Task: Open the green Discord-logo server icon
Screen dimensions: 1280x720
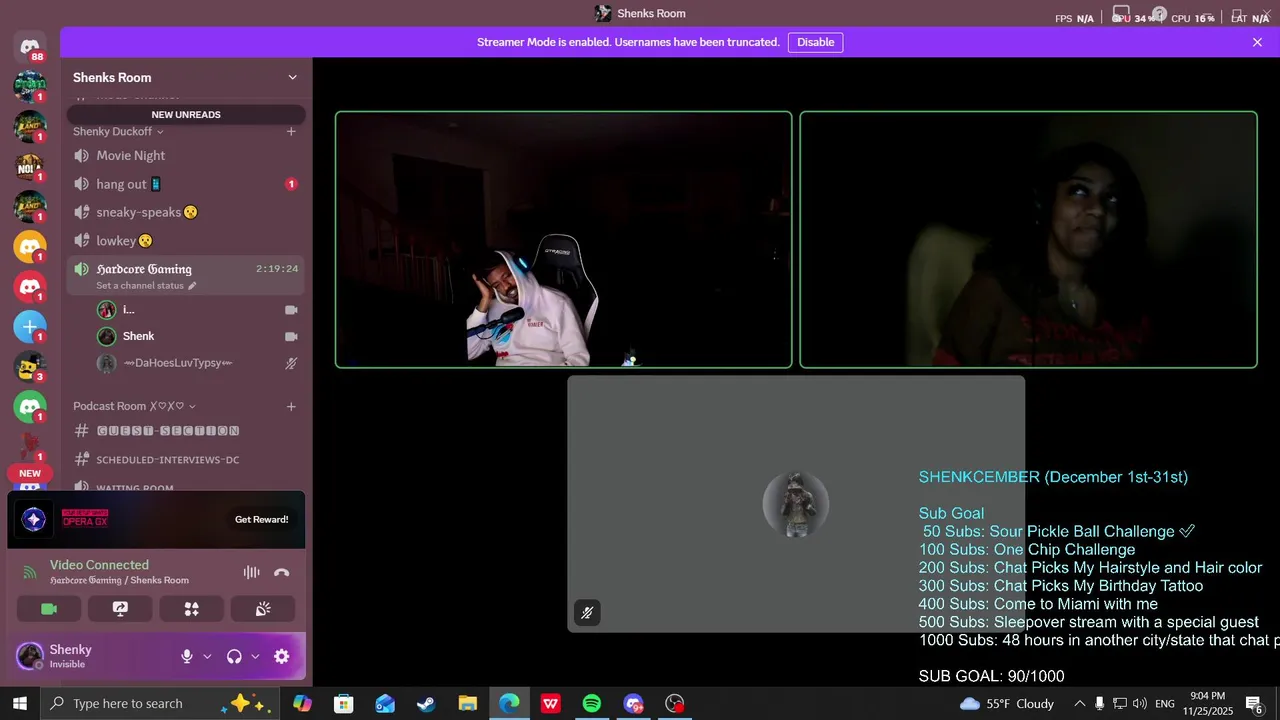Action: [30, 407]
